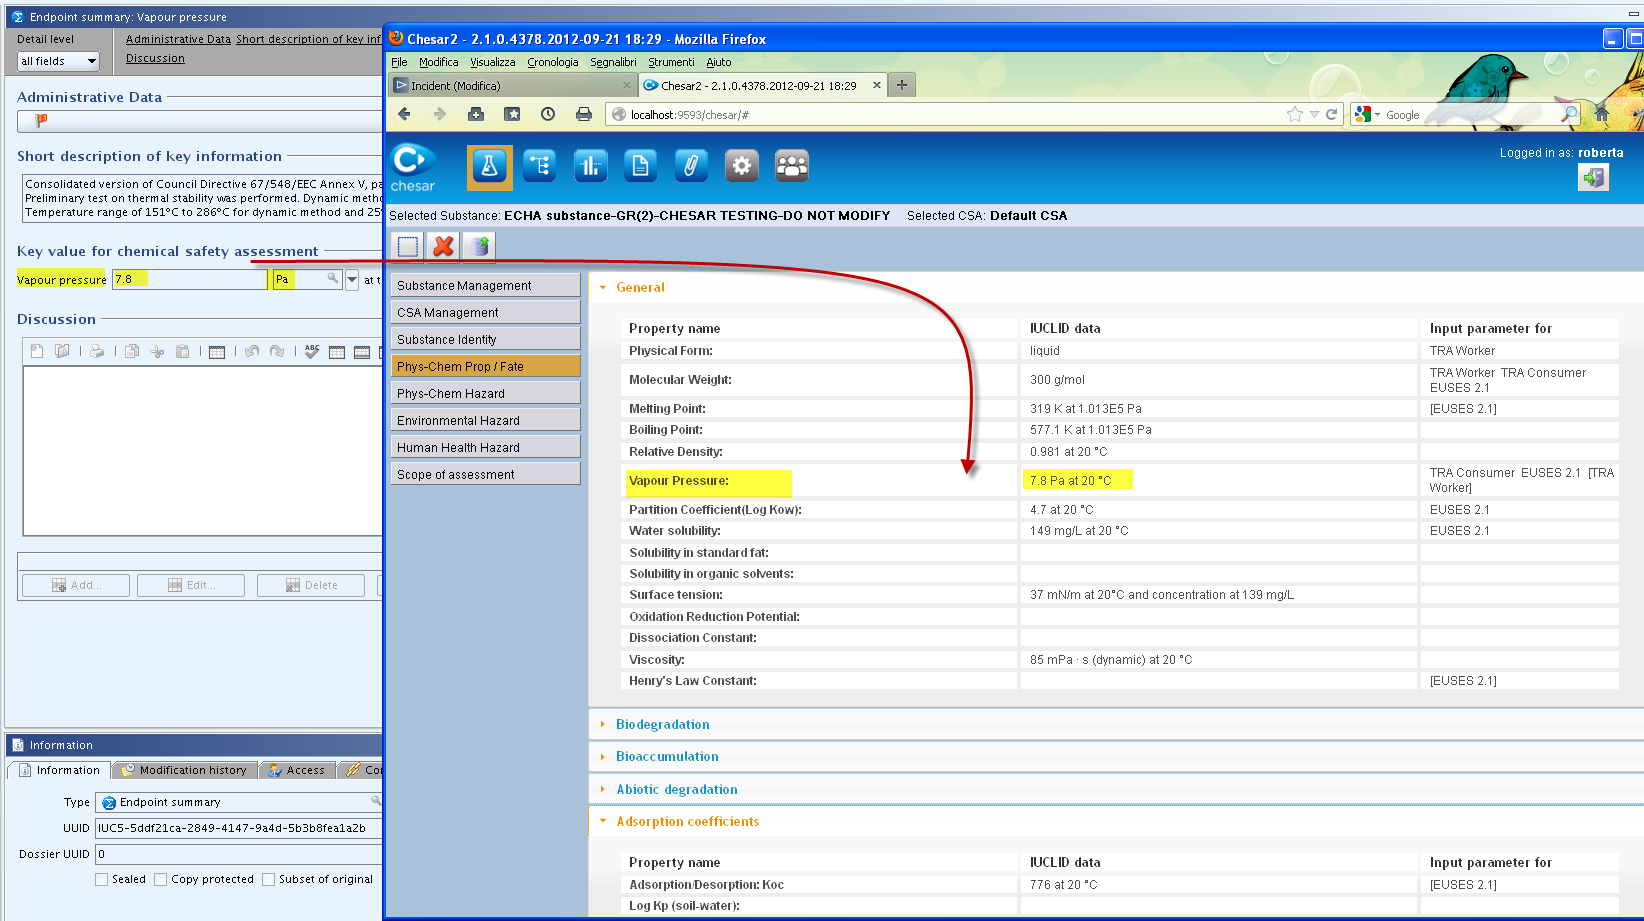Open Phys-Chem Hazard in the sidebar

485,393
